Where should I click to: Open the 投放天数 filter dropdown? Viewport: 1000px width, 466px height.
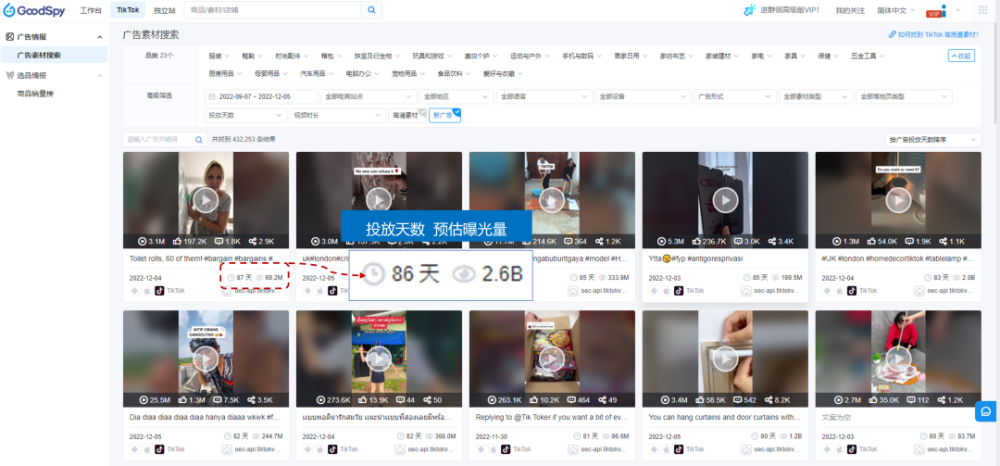tap(246, 115)
